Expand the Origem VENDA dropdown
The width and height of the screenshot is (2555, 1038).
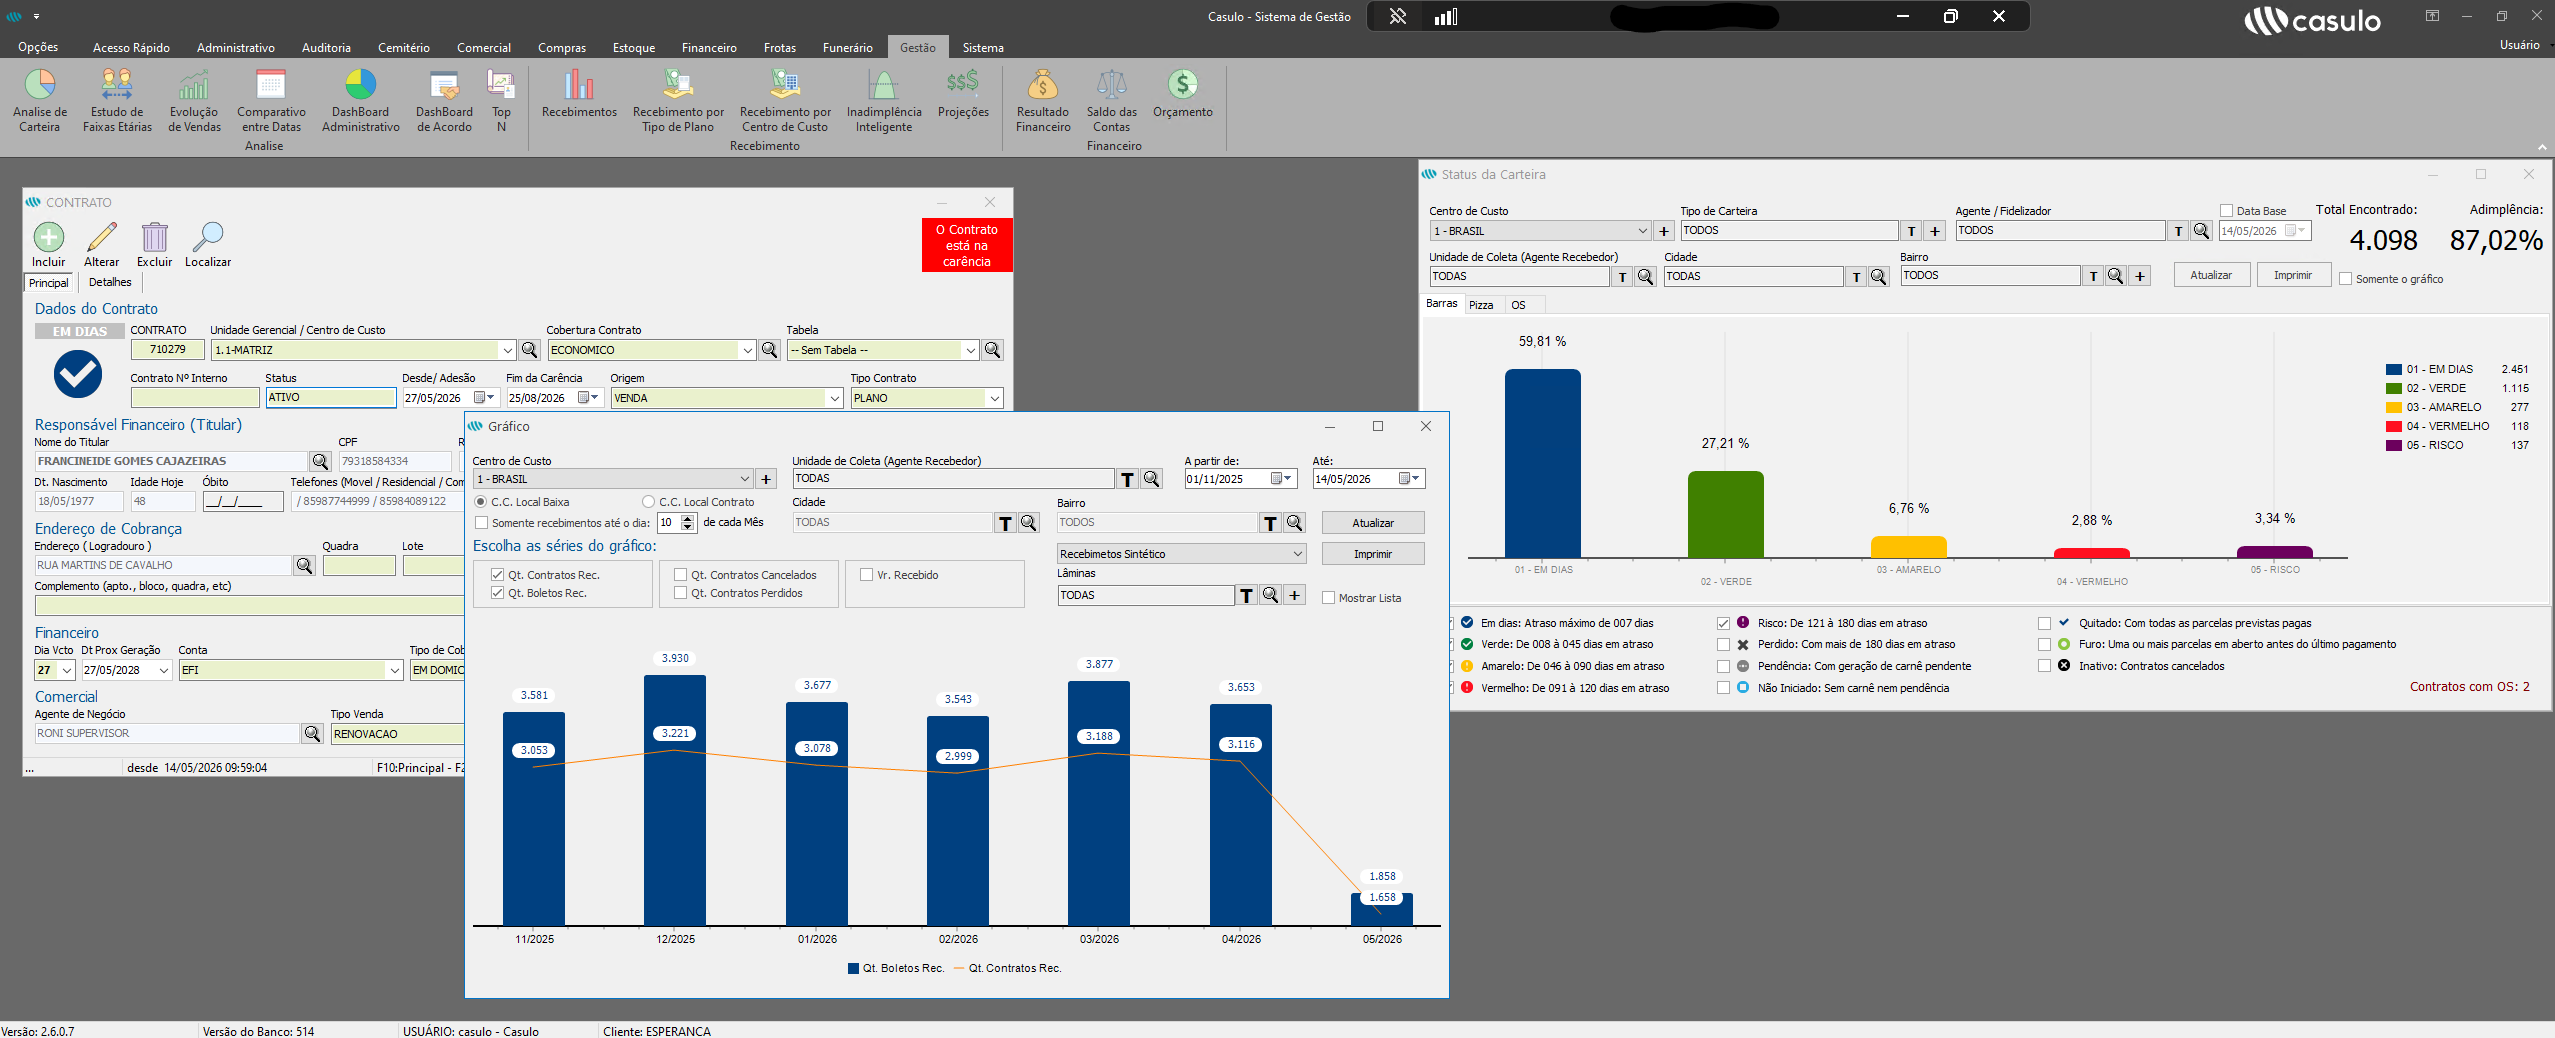click(834, 398)
